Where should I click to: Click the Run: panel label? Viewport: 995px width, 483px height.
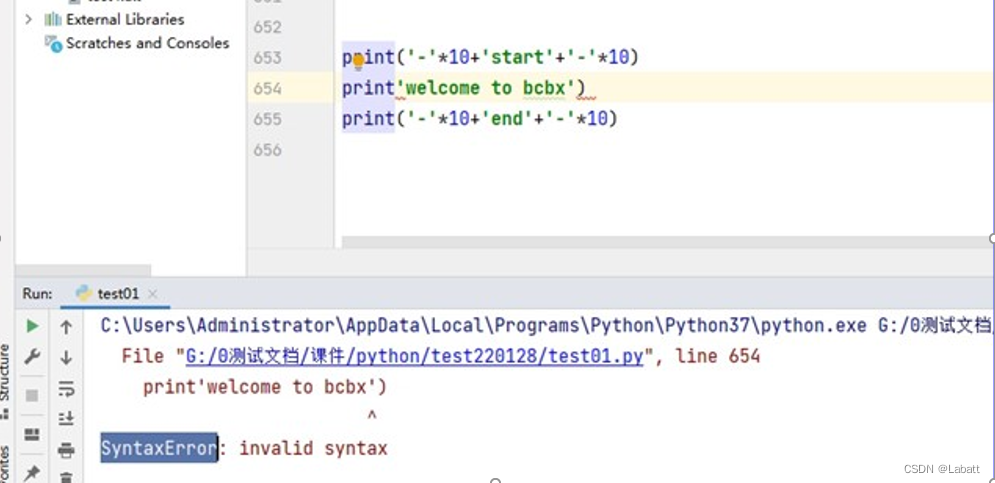(37, 293)
